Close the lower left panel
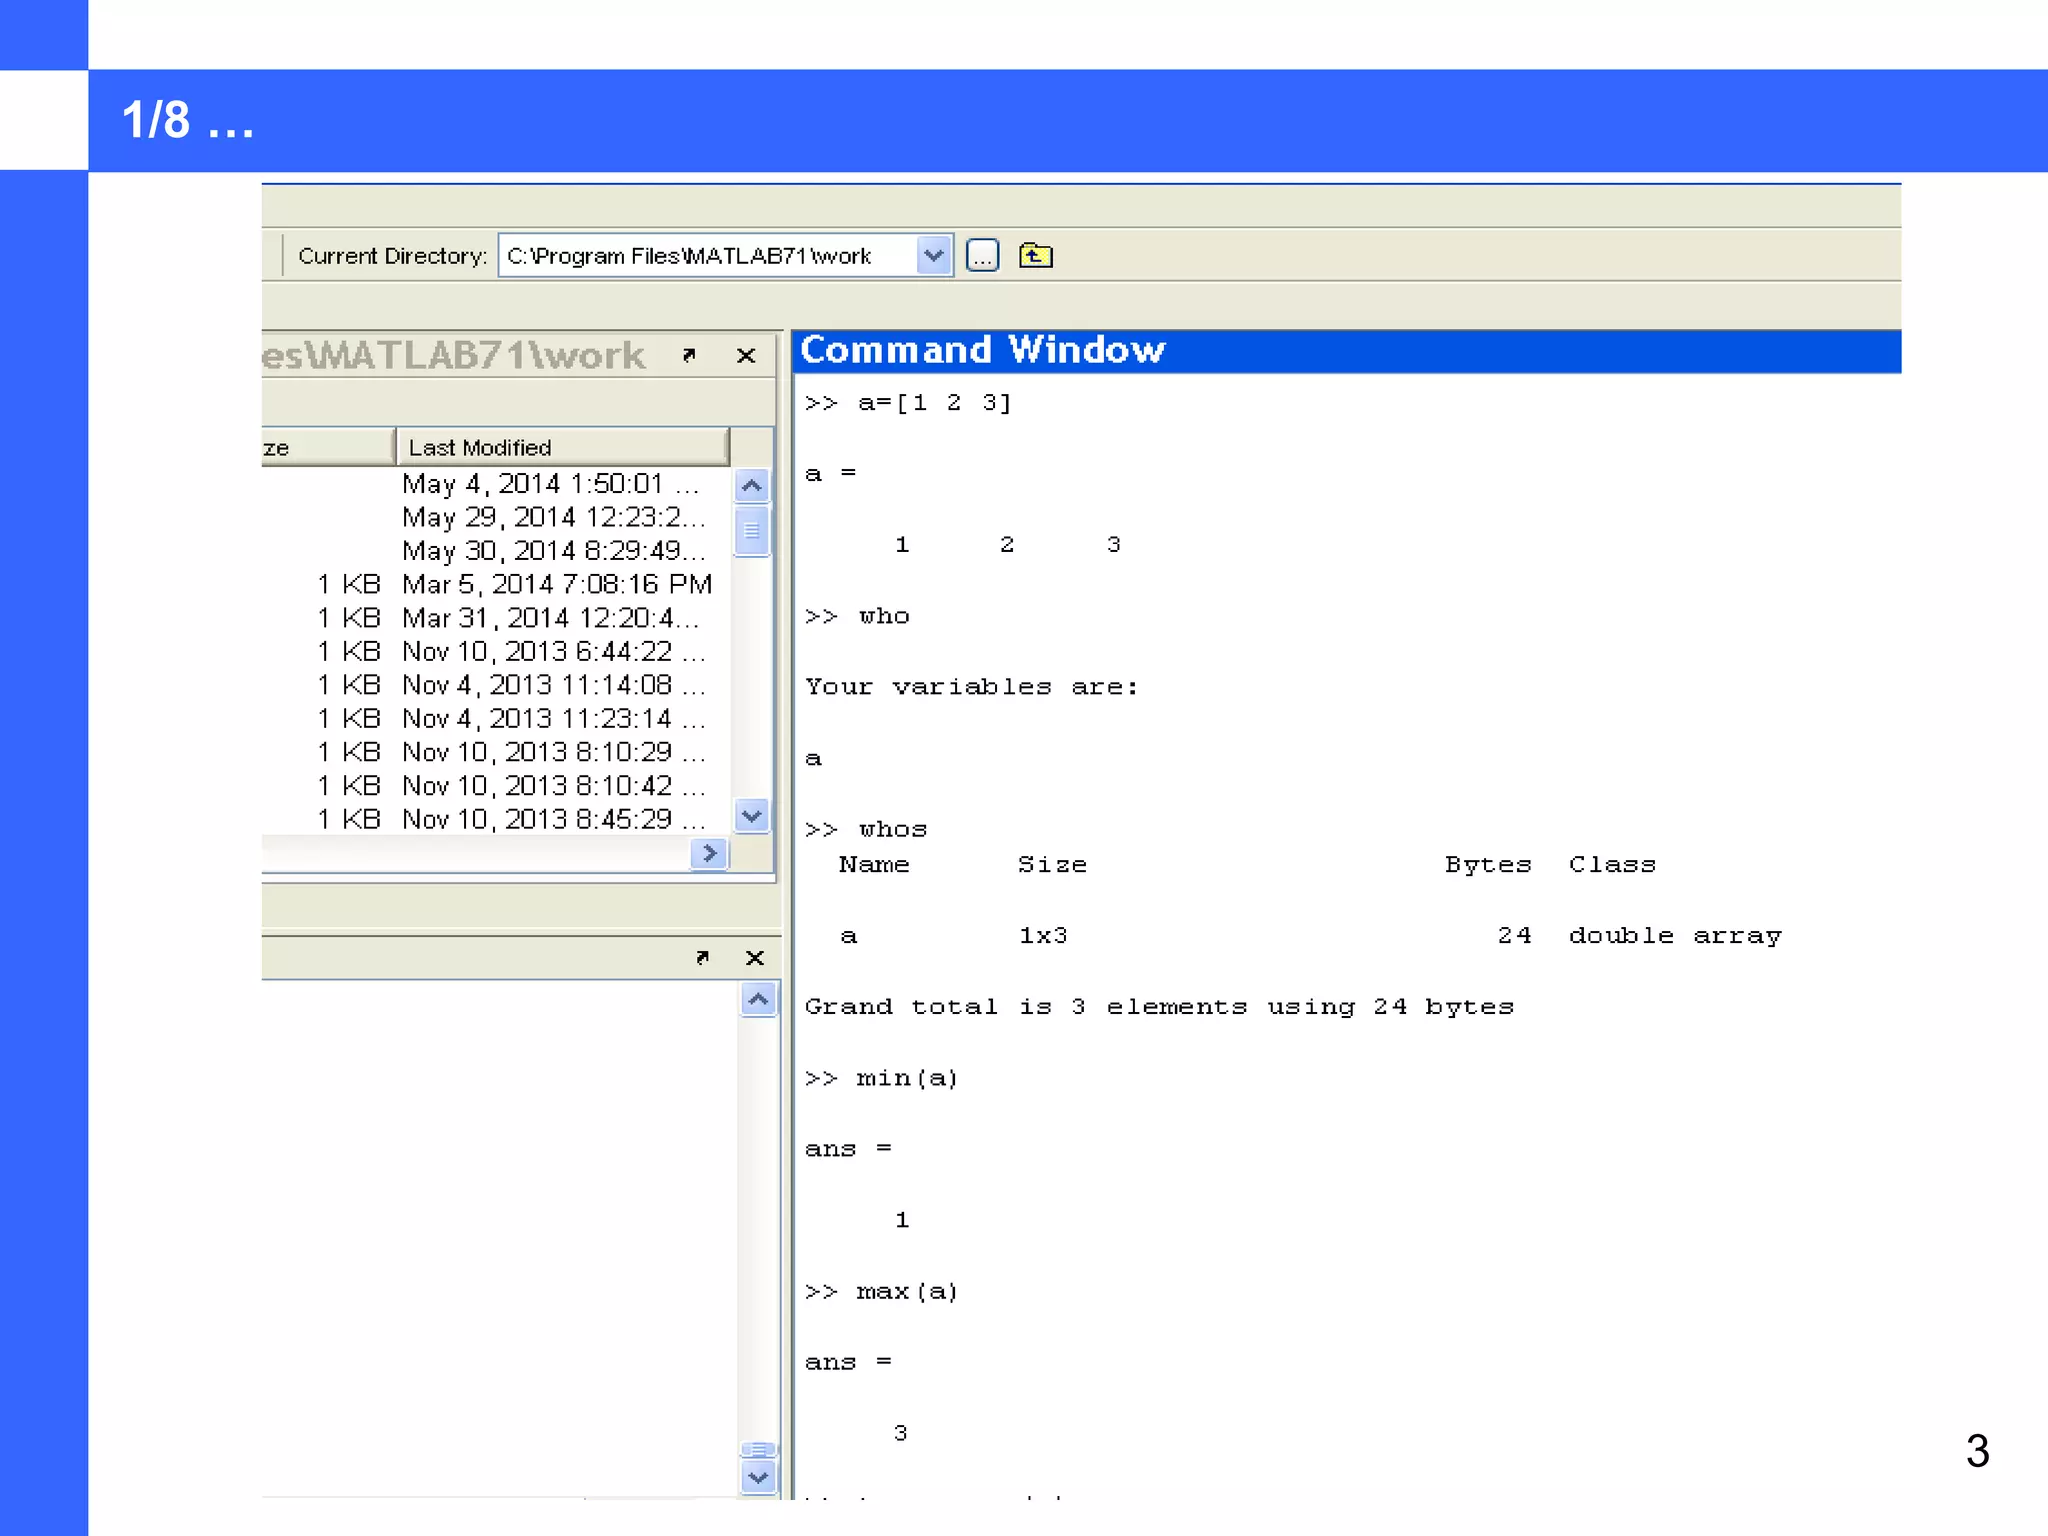2048x1536 pixels. (755, 957)
